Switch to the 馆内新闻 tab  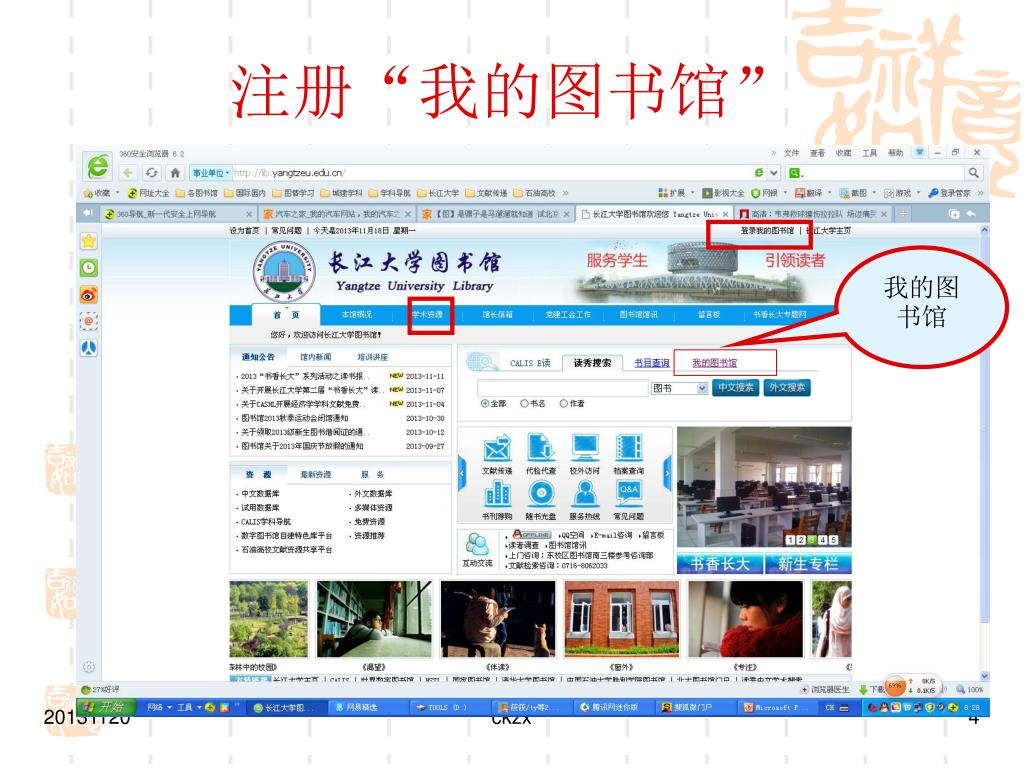(315, 357)
